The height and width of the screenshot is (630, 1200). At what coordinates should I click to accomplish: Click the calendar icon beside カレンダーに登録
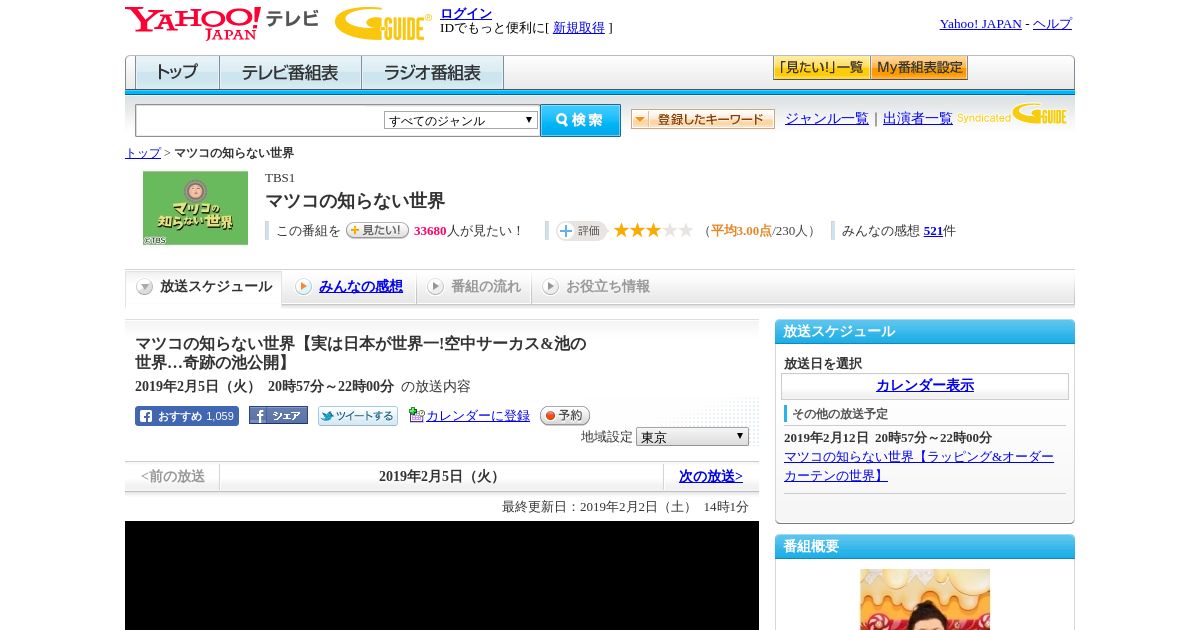click(417, 415)
